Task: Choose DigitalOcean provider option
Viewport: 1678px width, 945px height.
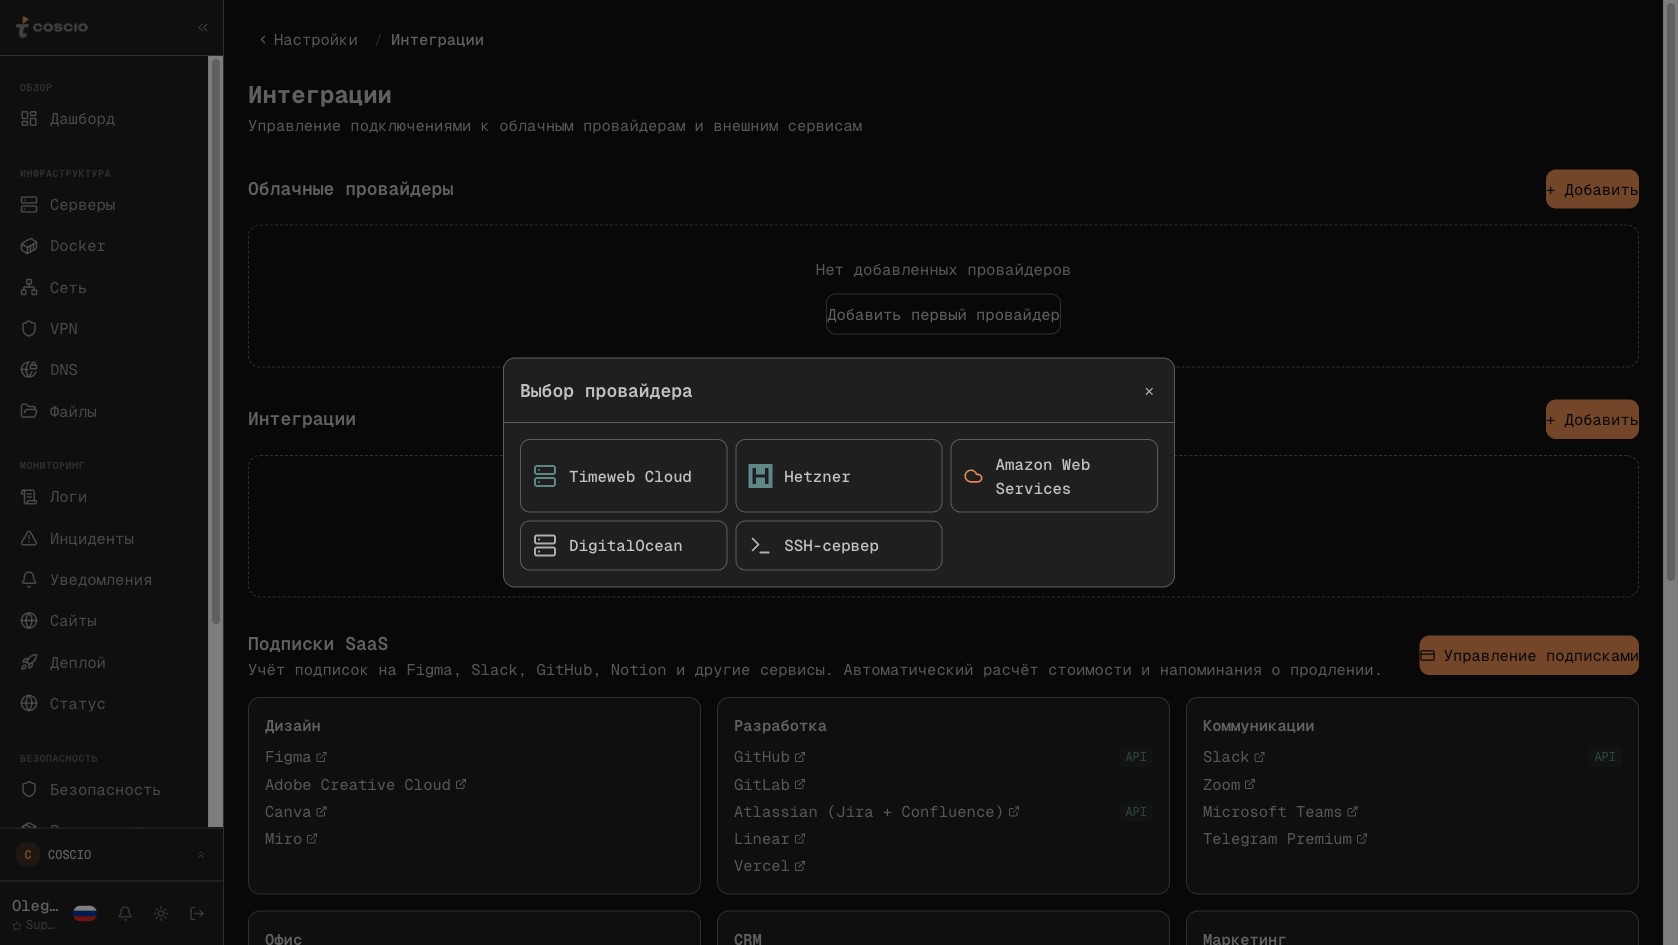Action: point(623,545)
